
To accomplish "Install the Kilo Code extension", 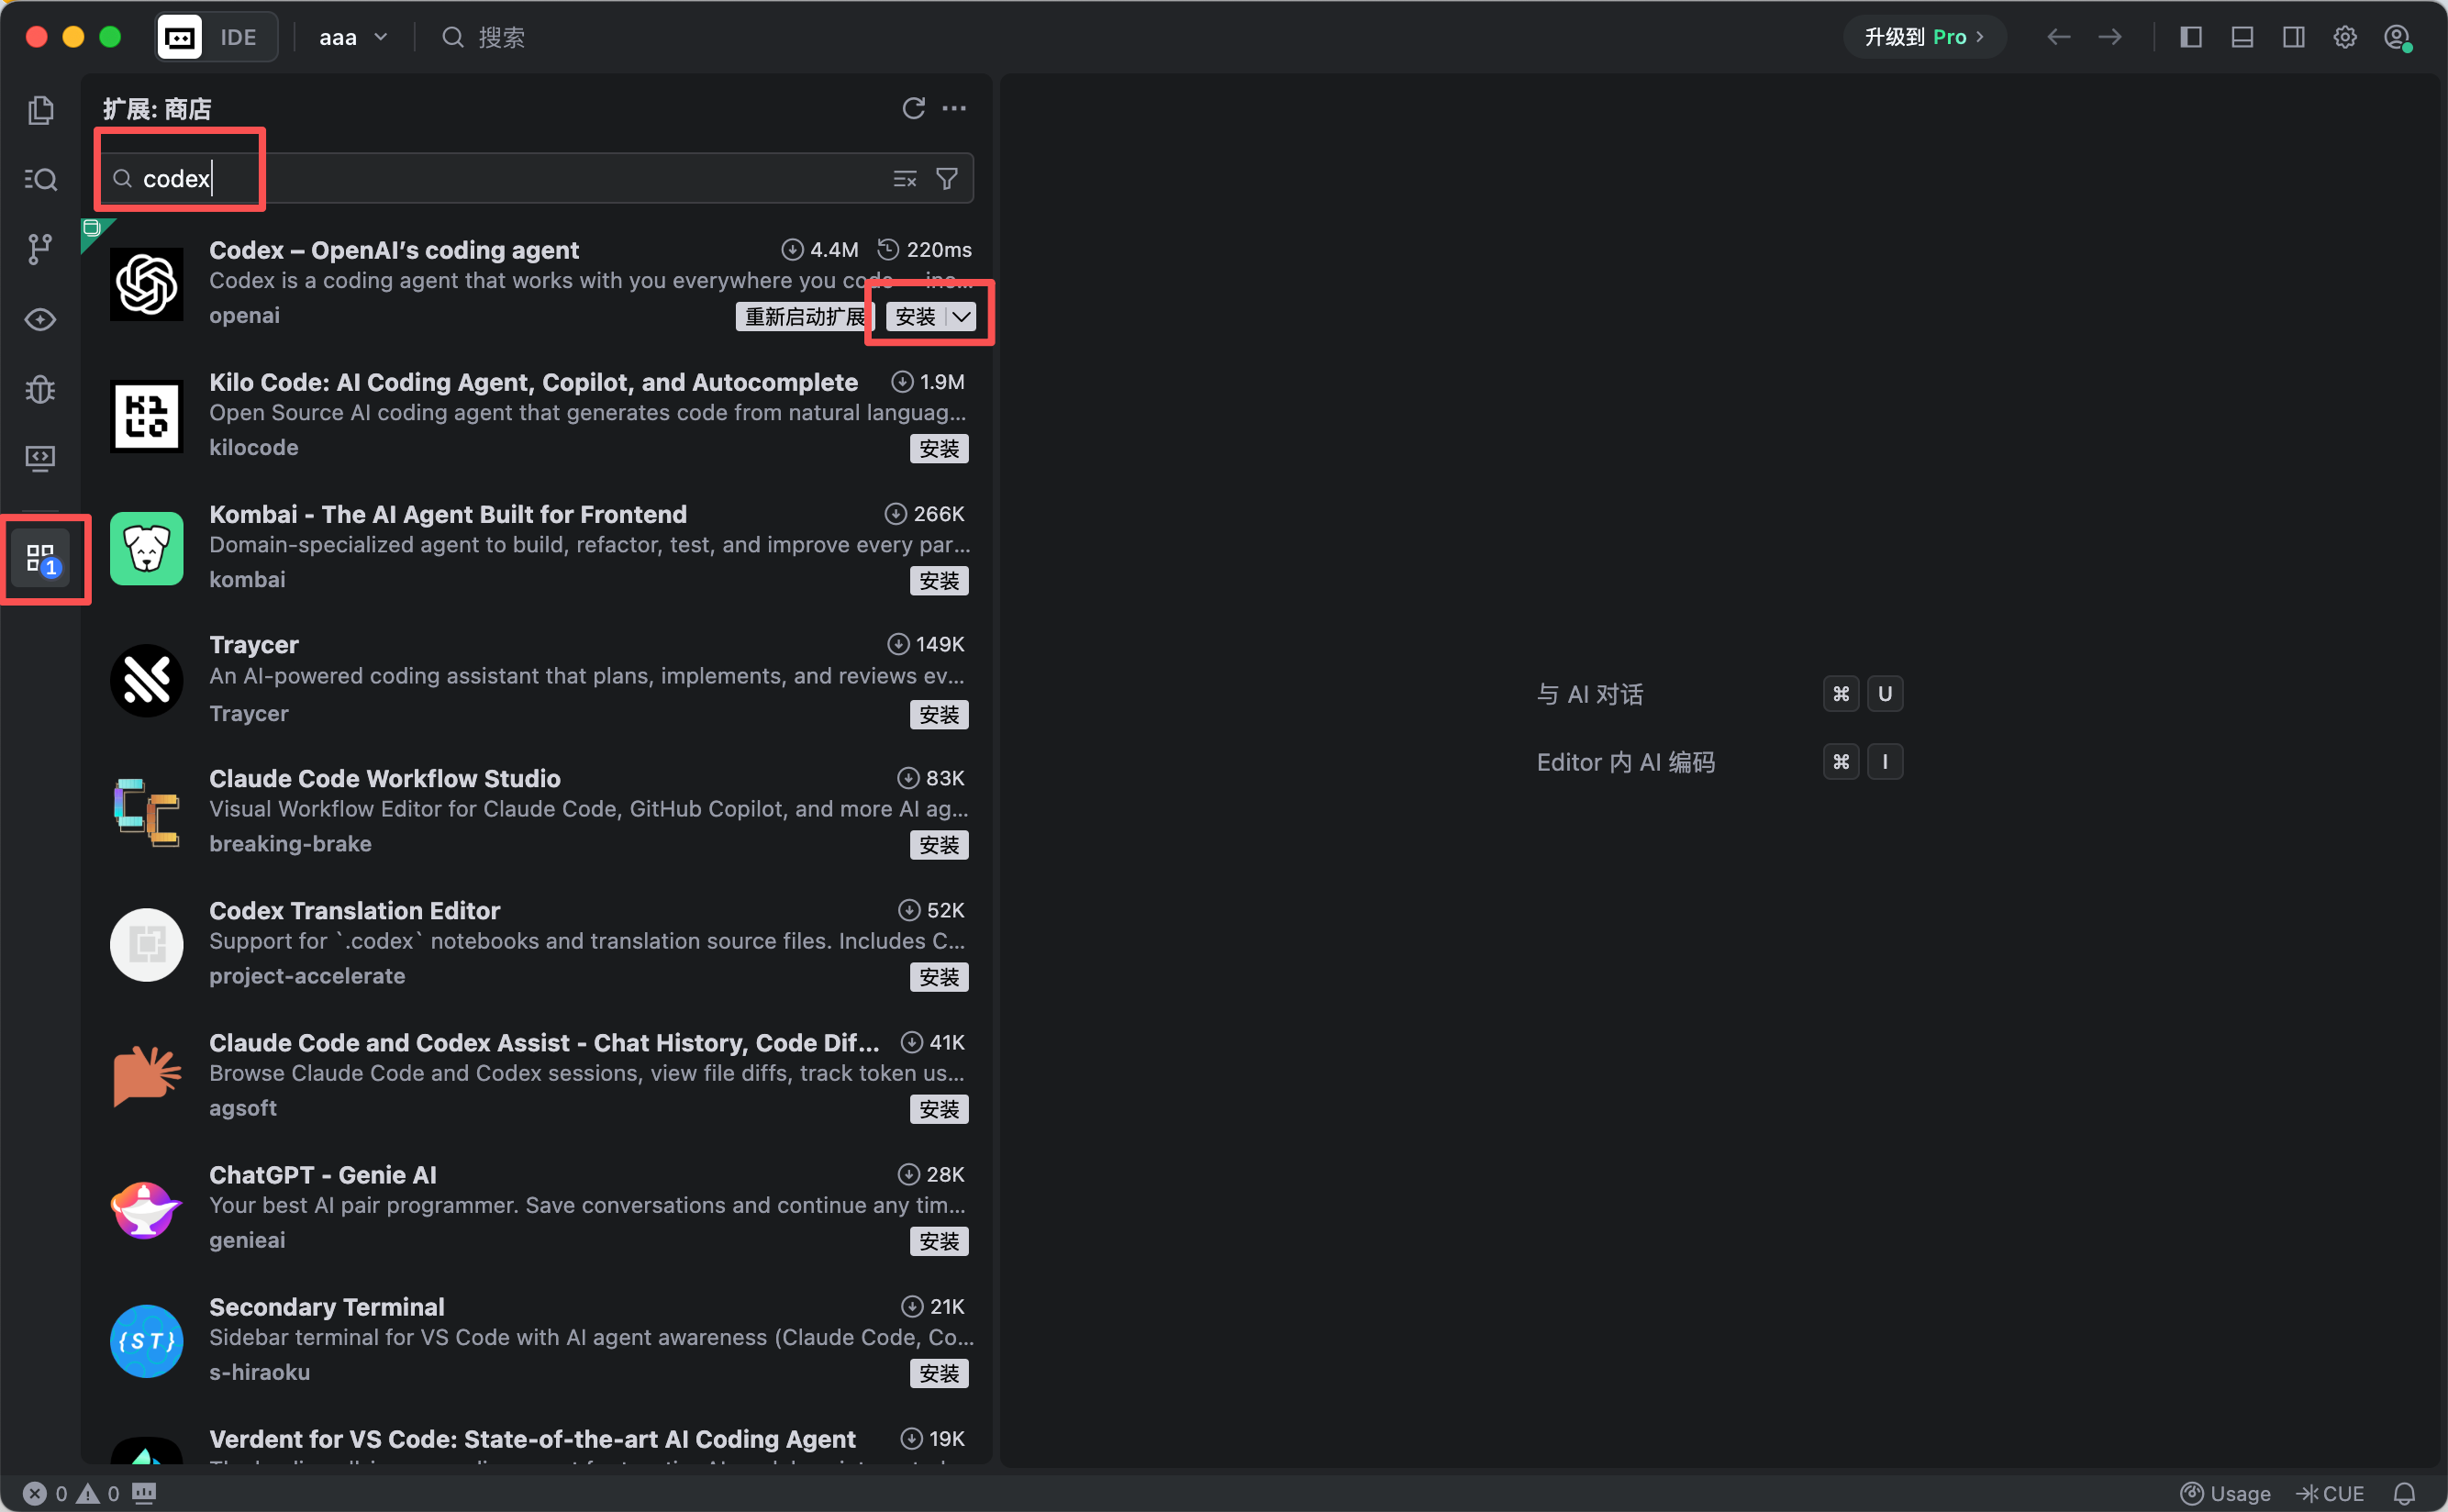I will [939, 449].
